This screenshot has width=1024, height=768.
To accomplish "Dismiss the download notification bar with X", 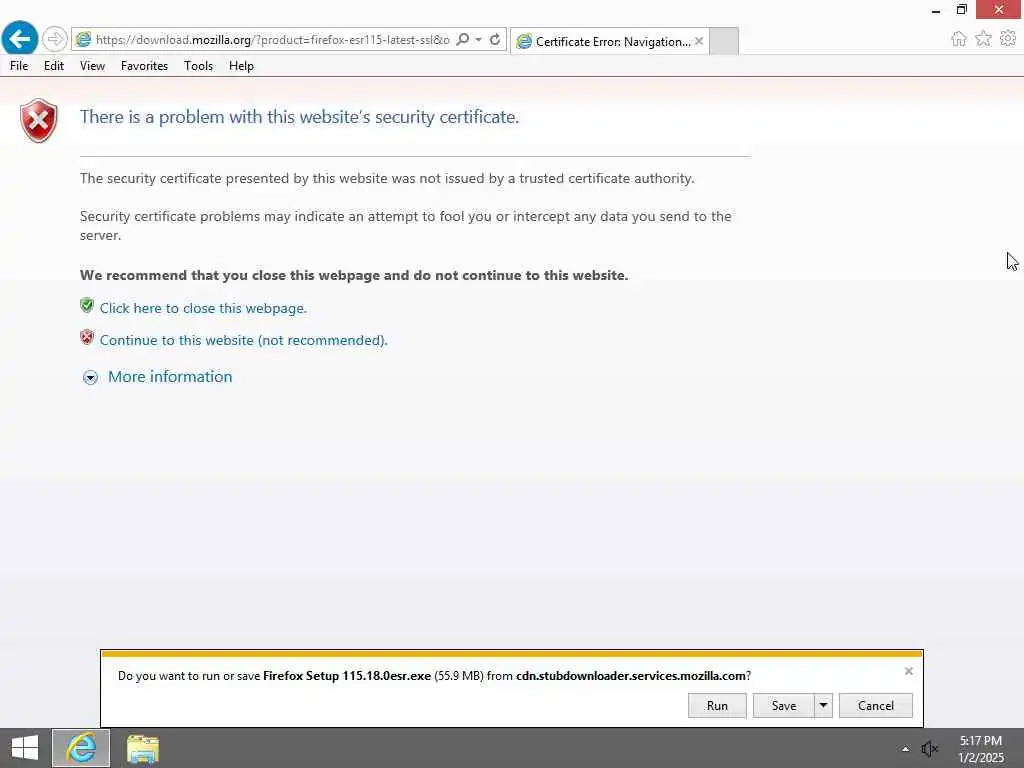I will tap(908, 671).
